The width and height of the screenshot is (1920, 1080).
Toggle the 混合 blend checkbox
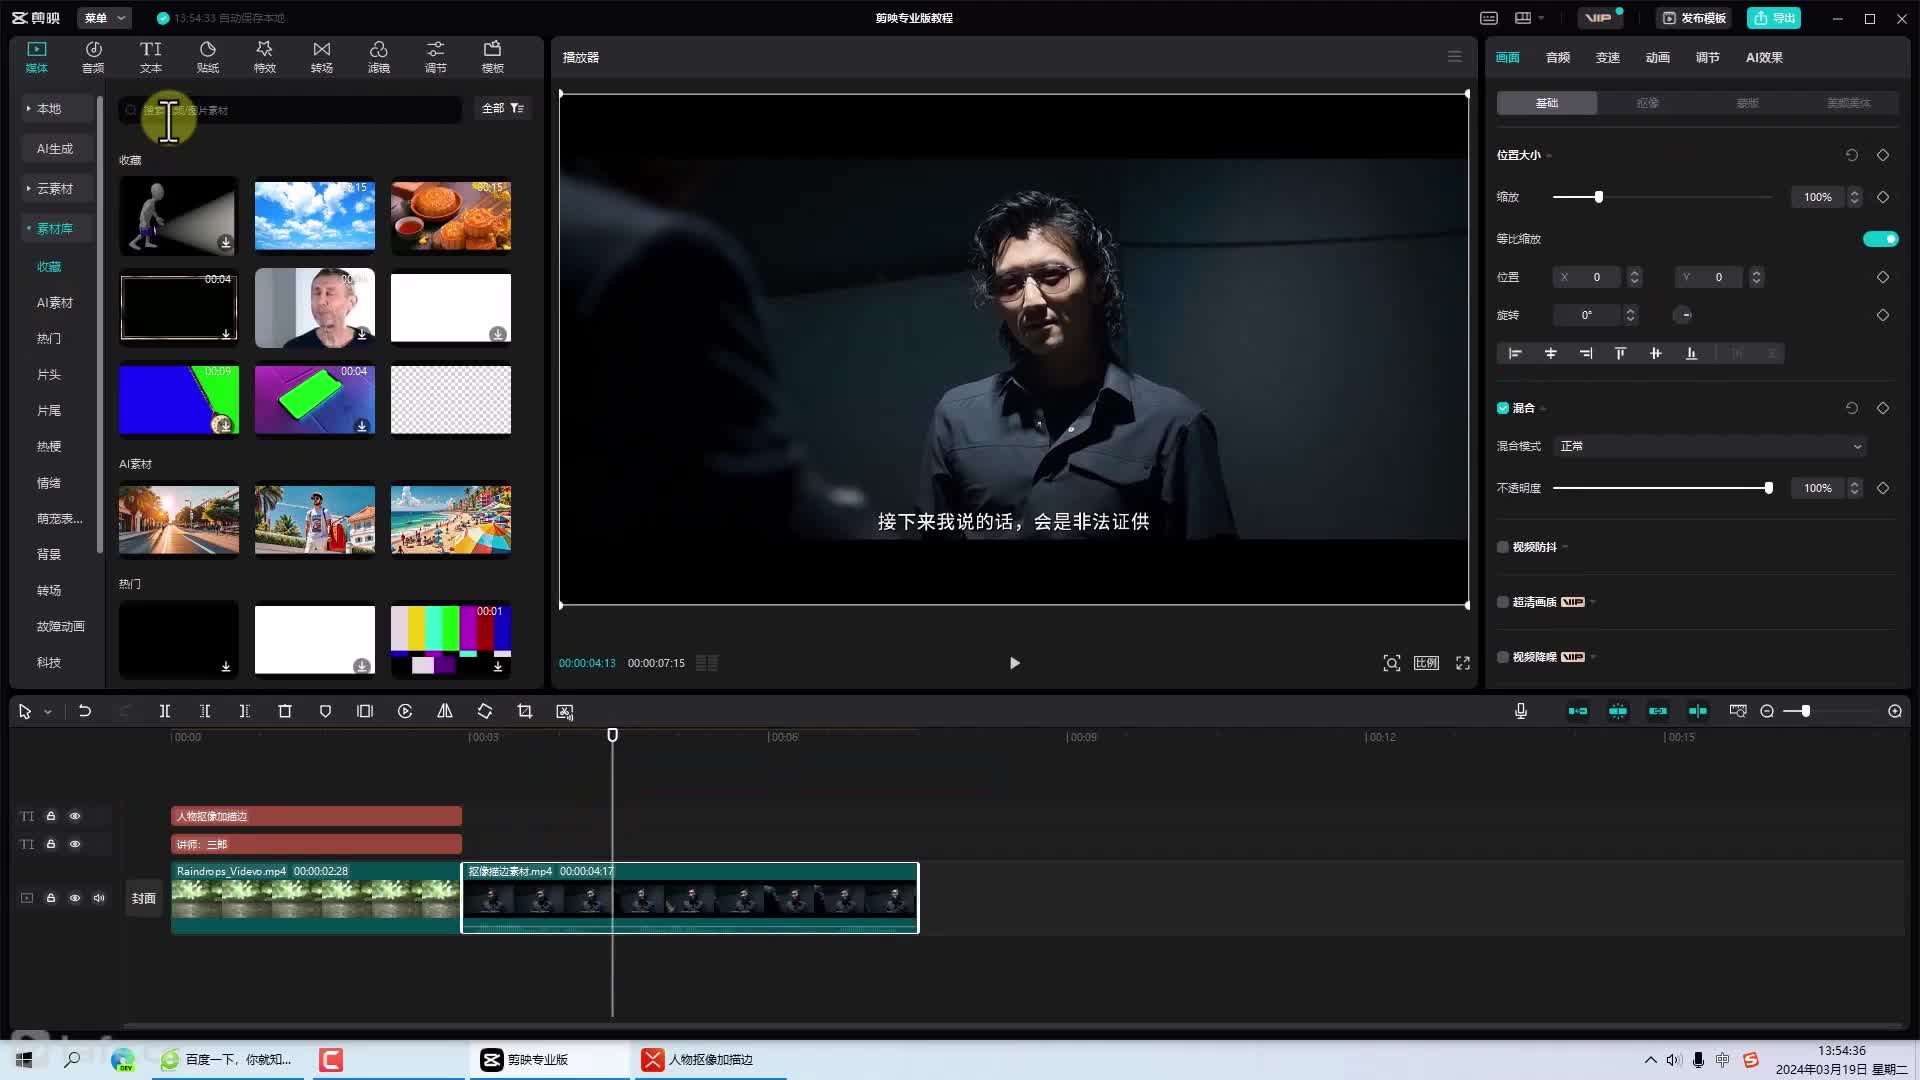tap(1503, 408)
